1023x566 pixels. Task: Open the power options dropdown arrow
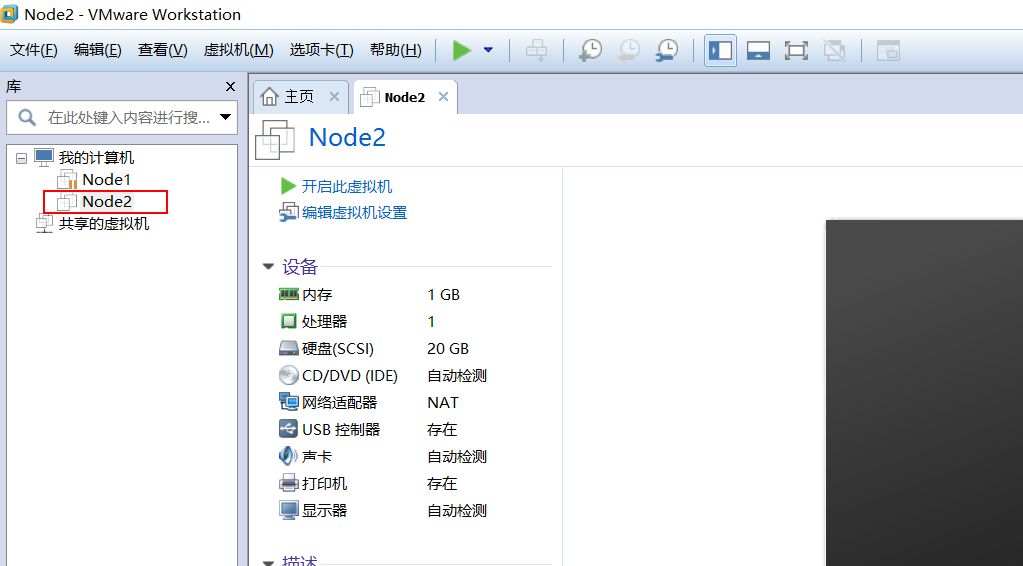click(x=488, y=50)
